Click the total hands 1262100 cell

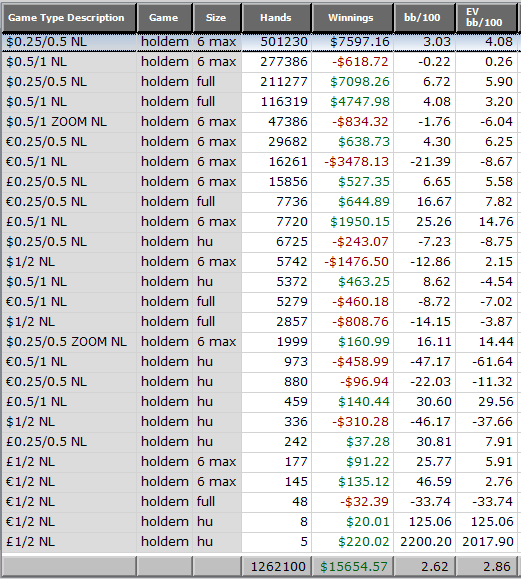point(277,566)
